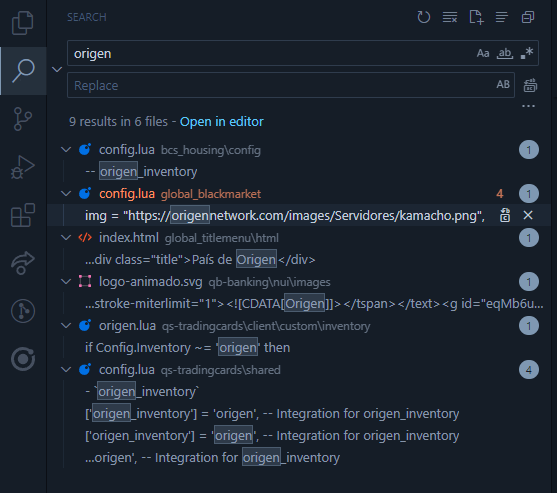Viewport: 557px width, 493px height.
Task: Click the bcs_housing config.lua file icon
Action: click(85, 150)
